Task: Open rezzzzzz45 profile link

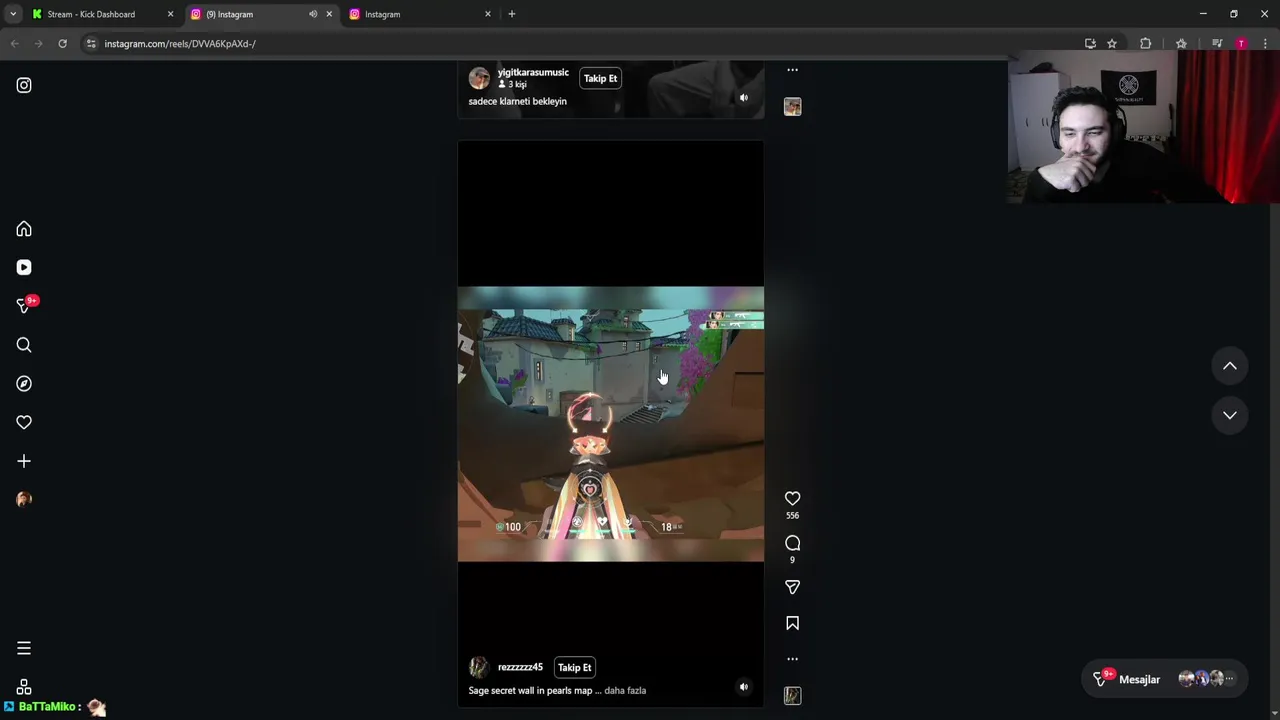Action: [x=520, y=667]
